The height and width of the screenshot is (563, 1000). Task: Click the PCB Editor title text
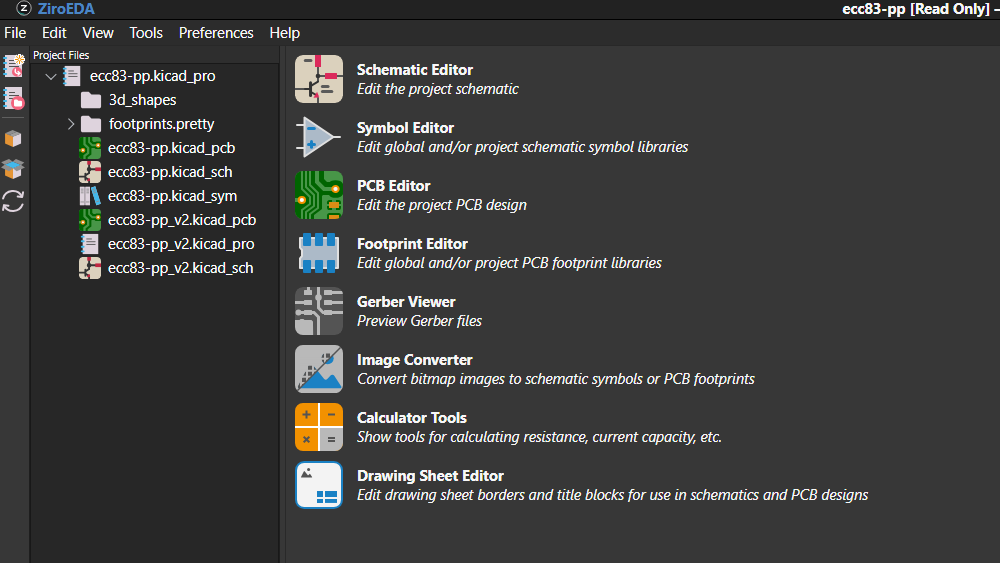coord(393,186)
